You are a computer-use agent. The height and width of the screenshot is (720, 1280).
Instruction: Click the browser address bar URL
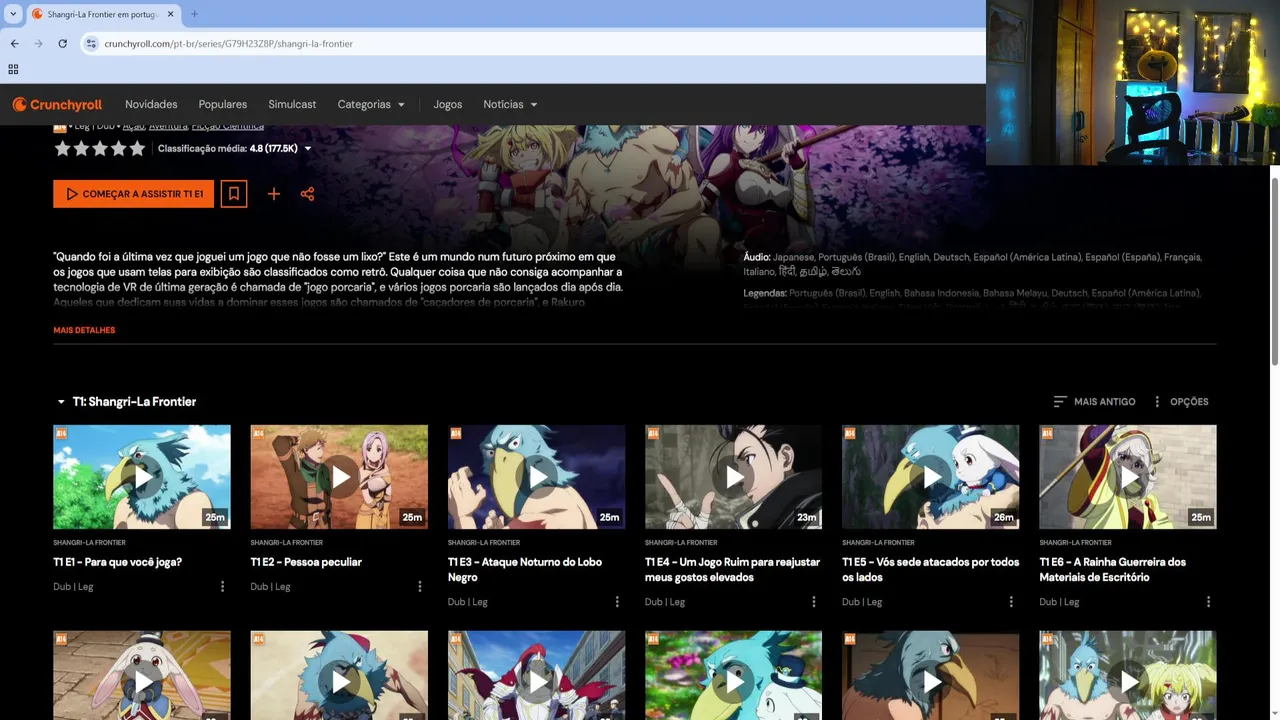228,44
